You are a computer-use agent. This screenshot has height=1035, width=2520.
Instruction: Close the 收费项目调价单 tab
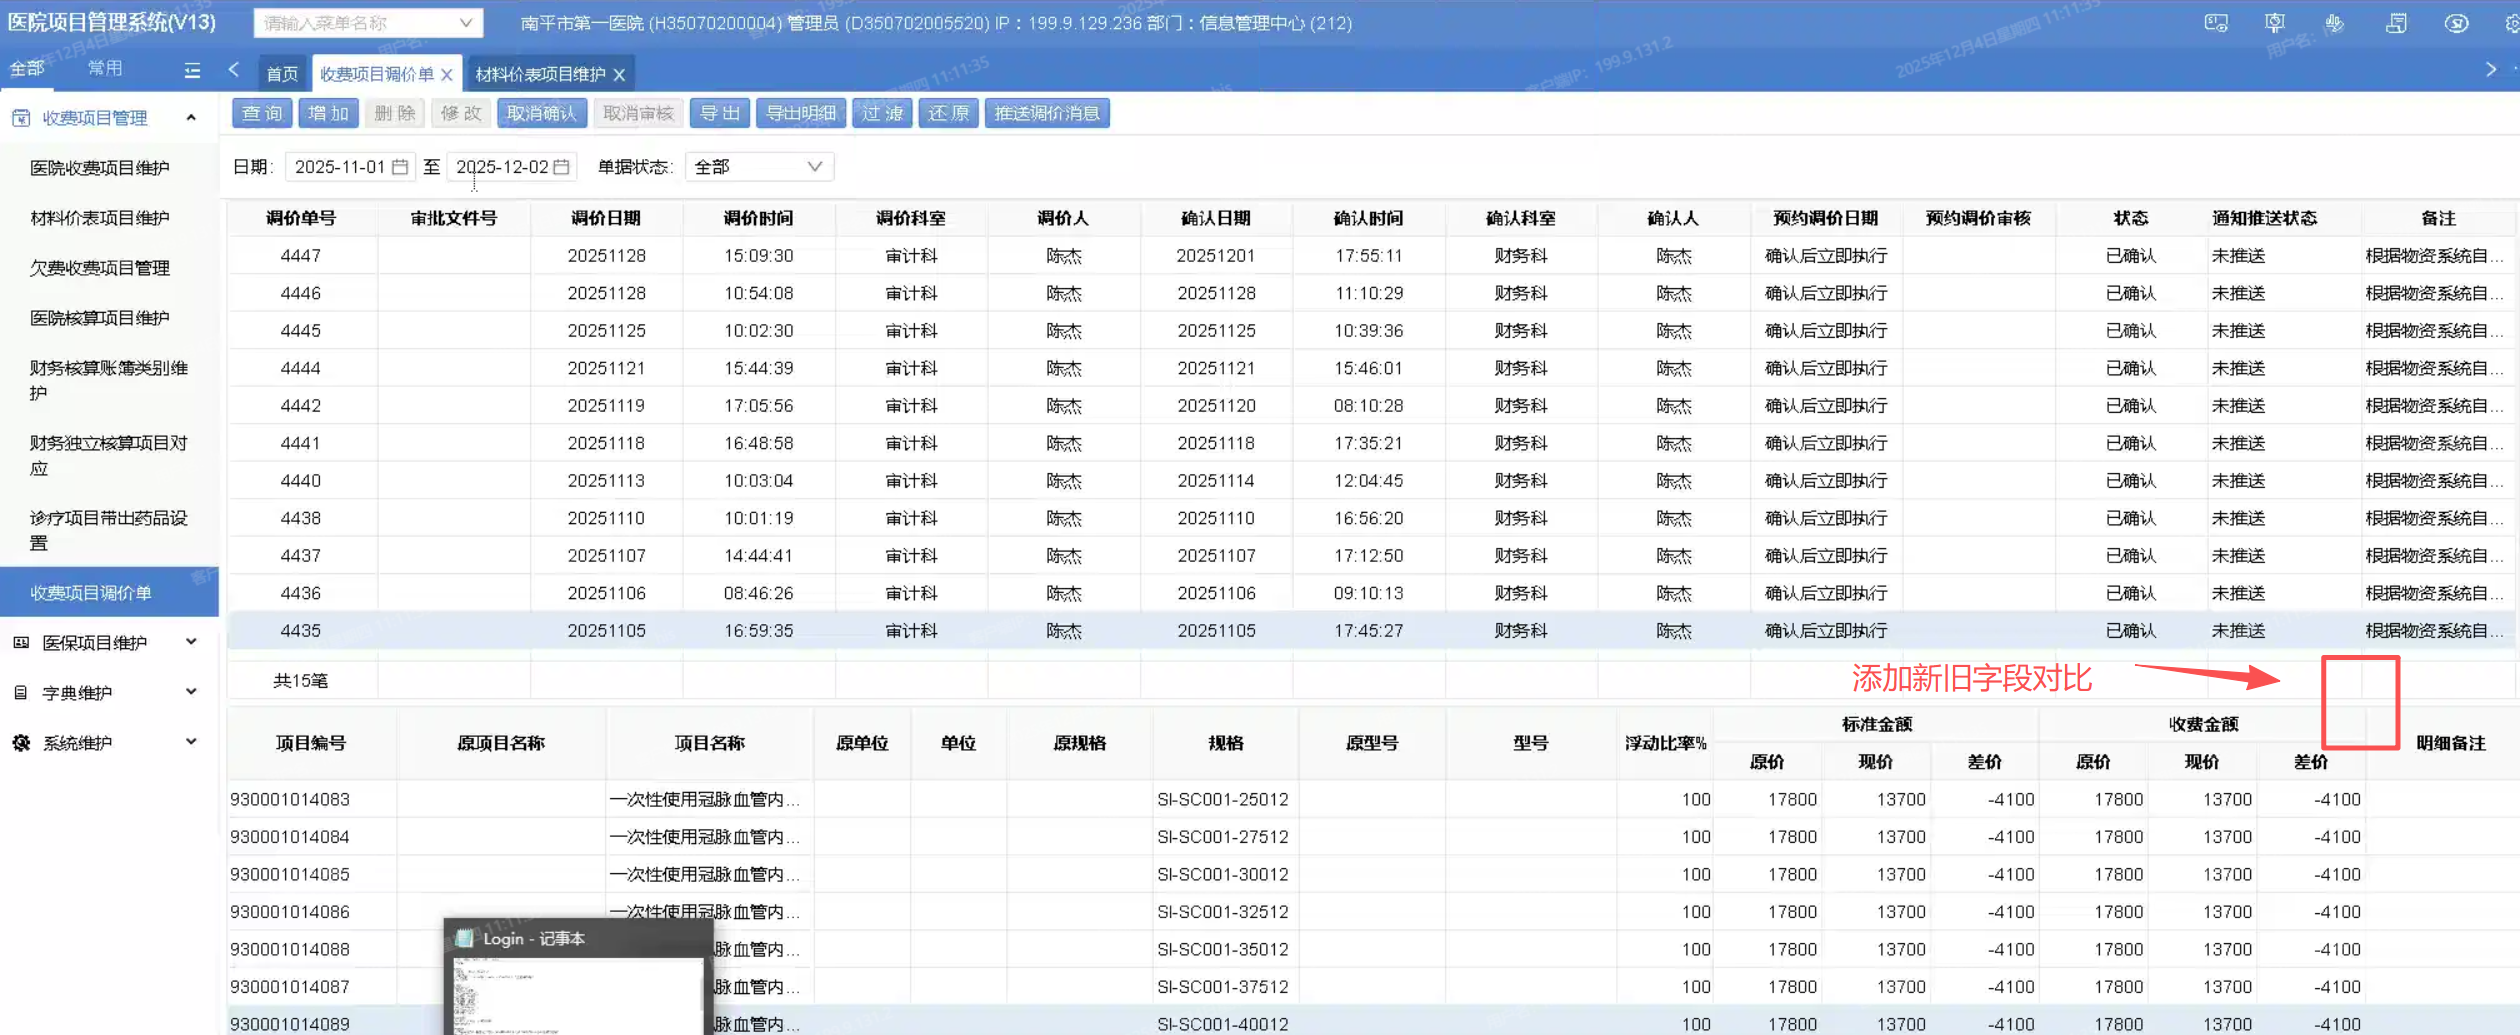[447, 75]
